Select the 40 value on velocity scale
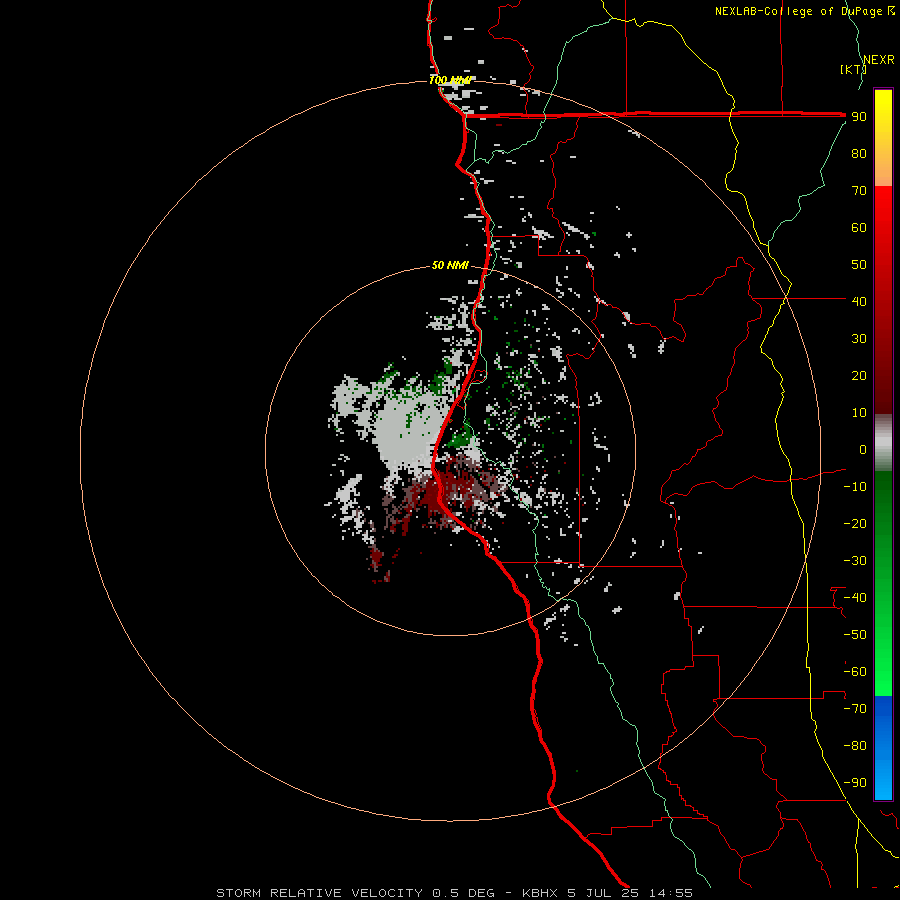This screenshot has height=900, width=900. pyautogui.click(x=859, y=302)
